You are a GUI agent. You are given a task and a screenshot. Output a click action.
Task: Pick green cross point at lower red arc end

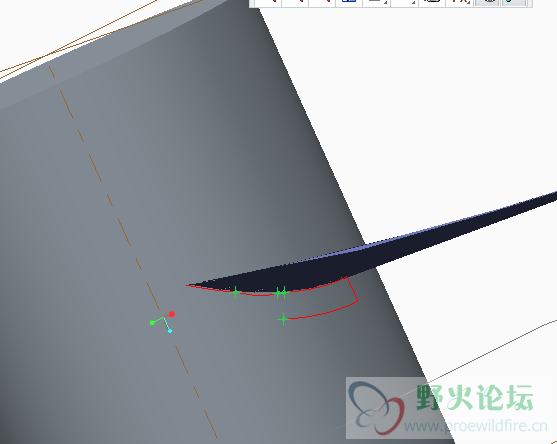click(x=283, y=319)
